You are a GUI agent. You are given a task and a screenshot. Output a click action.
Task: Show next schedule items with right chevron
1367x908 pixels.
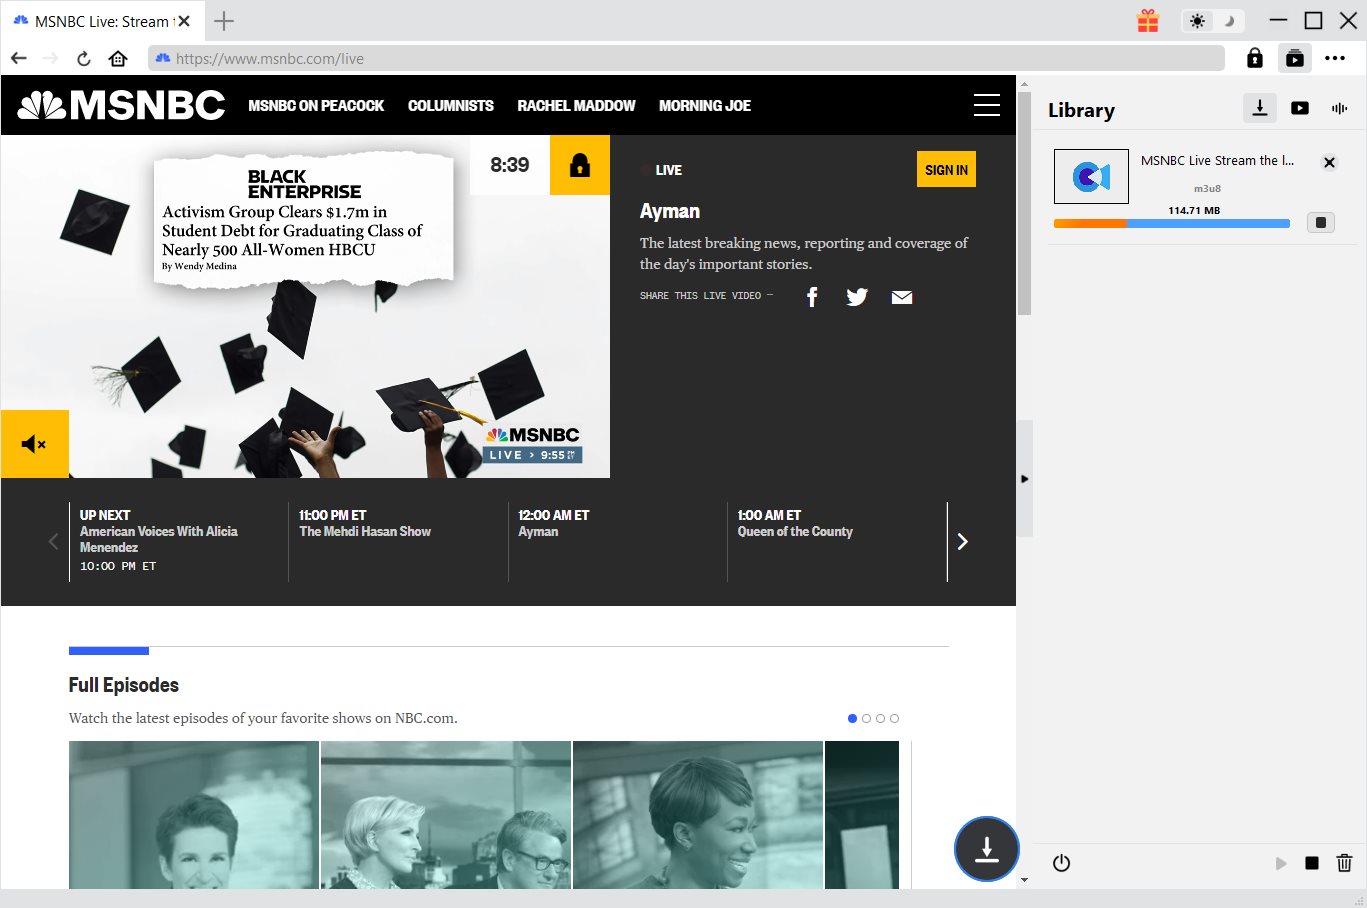pyautogui.click(x=962, y=541)
